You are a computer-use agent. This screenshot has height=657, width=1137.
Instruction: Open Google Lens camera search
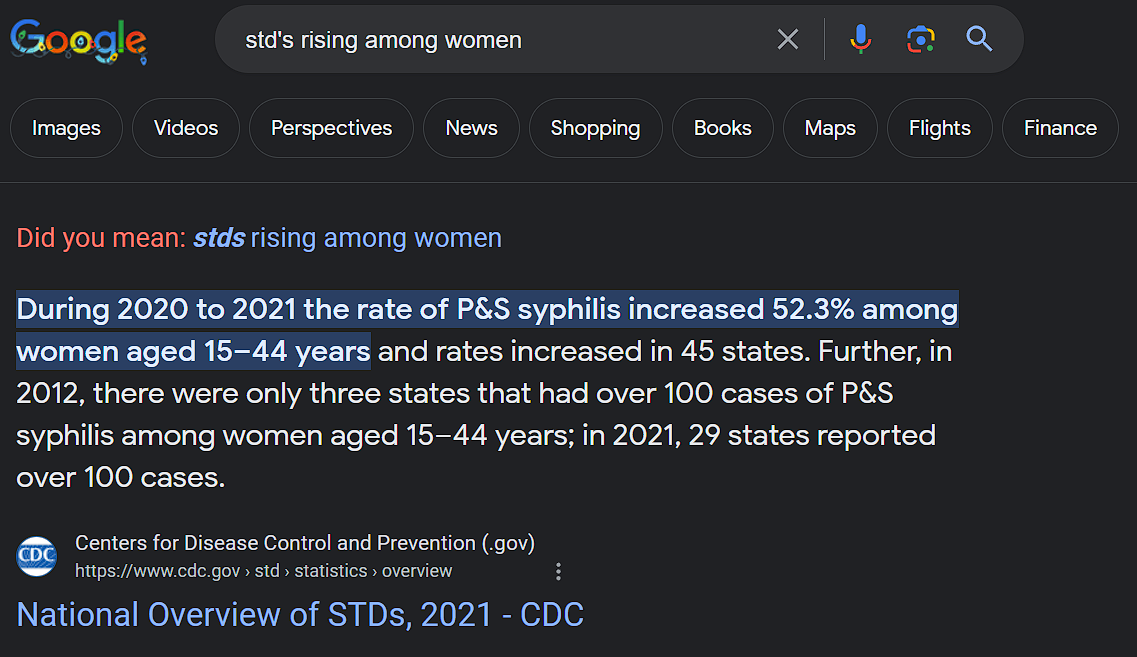click(x=920, y=39)
